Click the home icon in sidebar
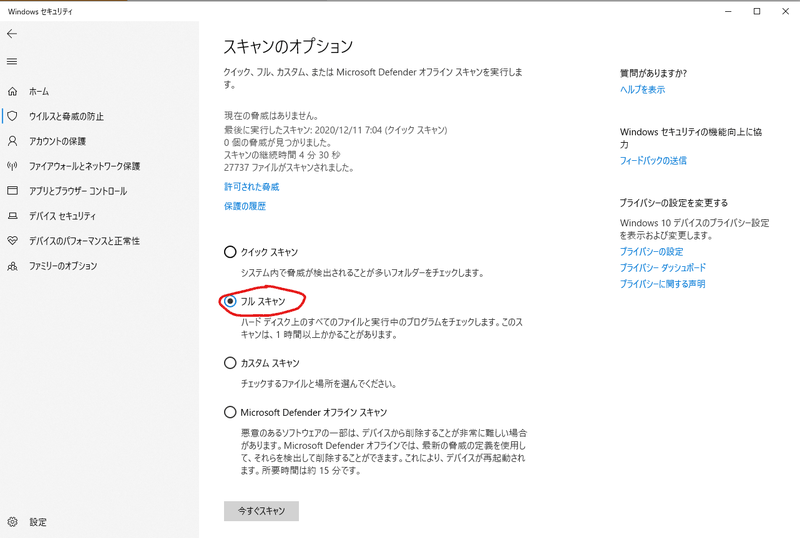Screen dimensions: 800x538 tap(12, 91)
